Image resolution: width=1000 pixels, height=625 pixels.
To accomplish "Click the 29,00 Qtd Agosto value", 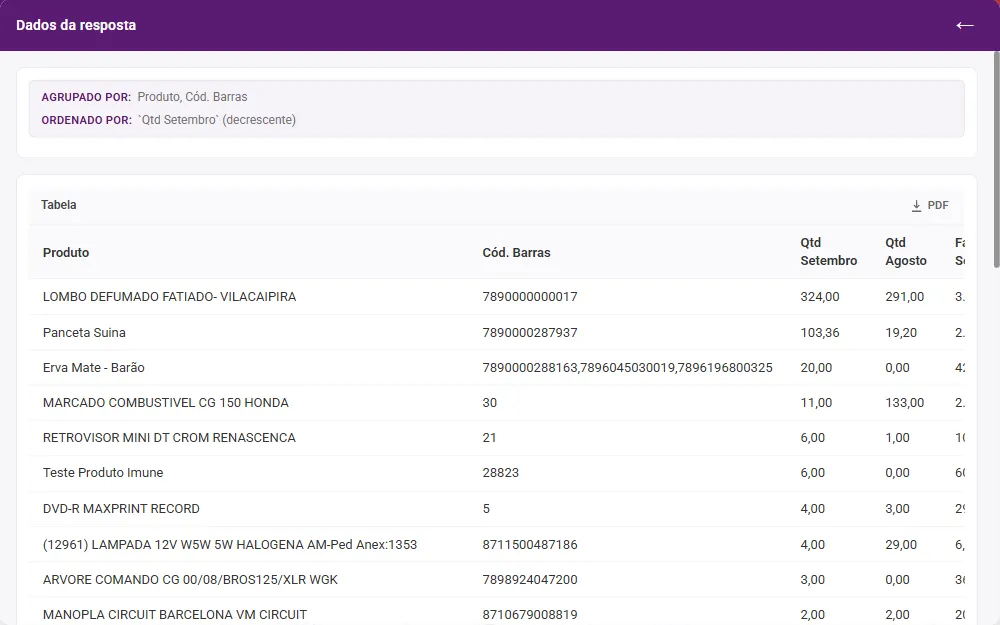I will (x=901, y=545).
